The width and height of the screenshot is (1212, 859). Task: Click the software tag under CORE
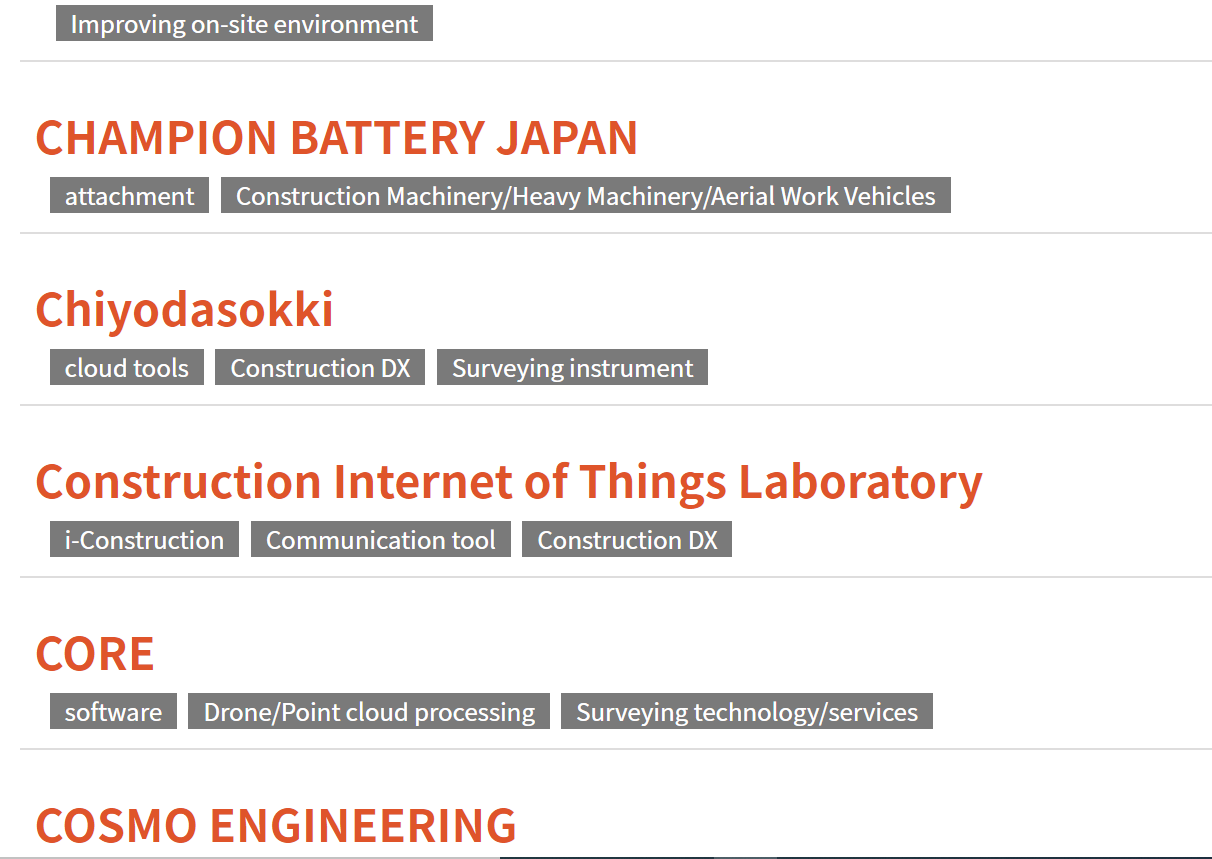113,712
